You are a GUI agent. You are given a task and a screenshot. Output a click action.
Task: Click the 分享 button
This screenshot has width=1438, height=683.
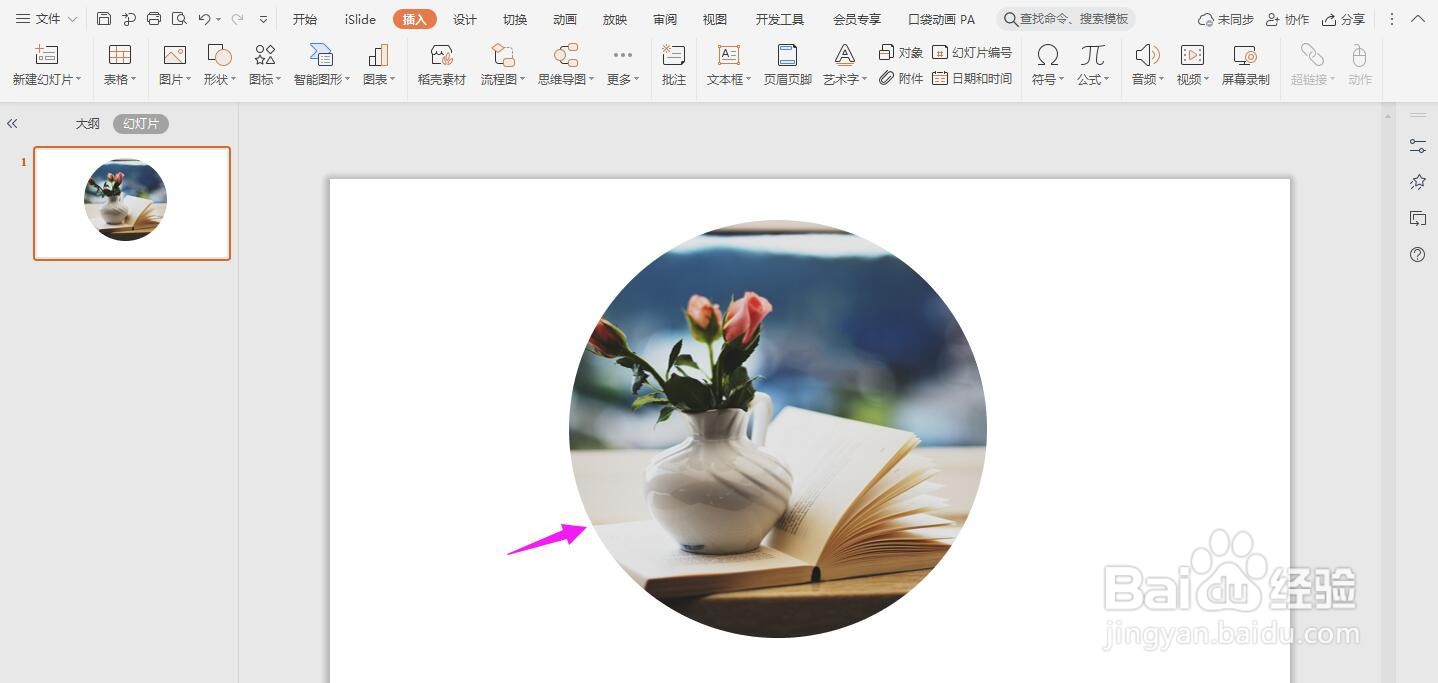[1343, 19]
